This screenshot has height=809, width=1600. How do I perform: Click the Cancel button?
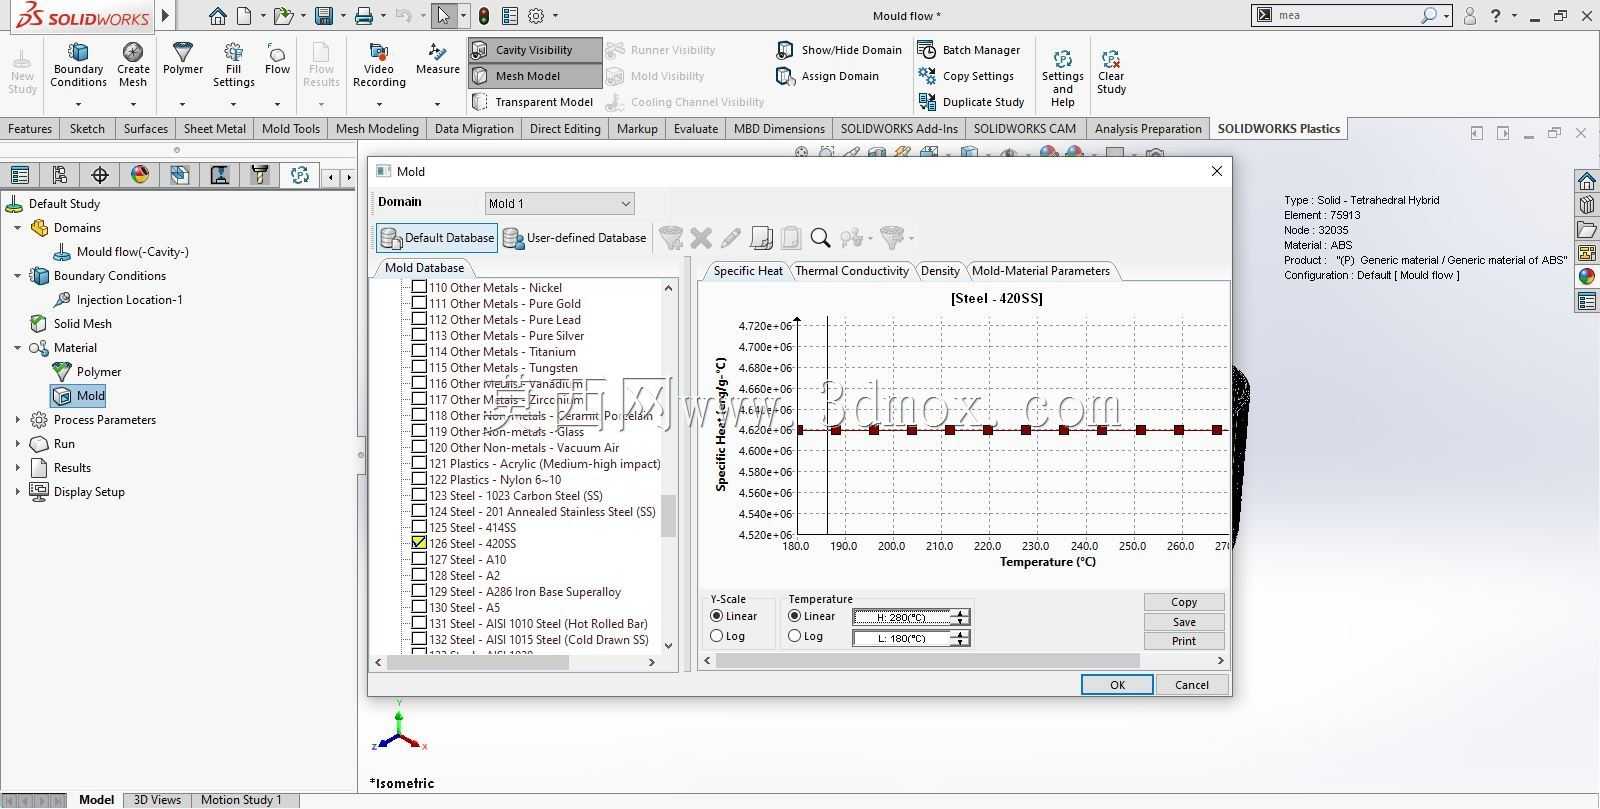tap(1191, 685)
